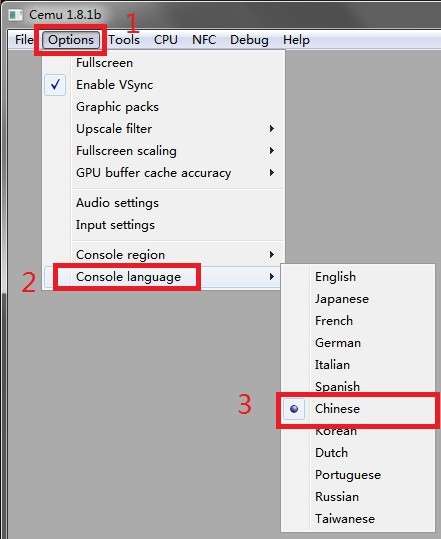
Task: Click the Cemu app icon in title bar
Action: coord(15,15)
